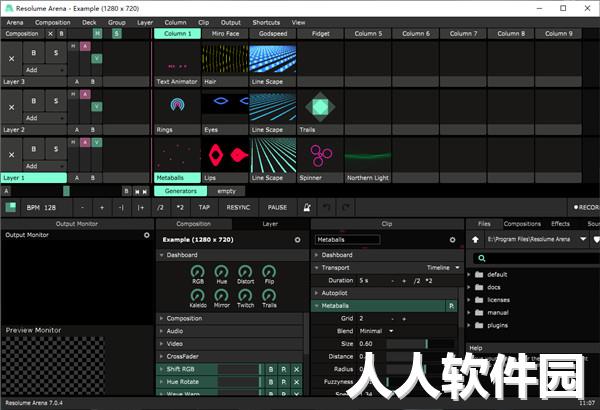
Task: Go up one folder in Files browser
Action: click(x=475, y=240)
